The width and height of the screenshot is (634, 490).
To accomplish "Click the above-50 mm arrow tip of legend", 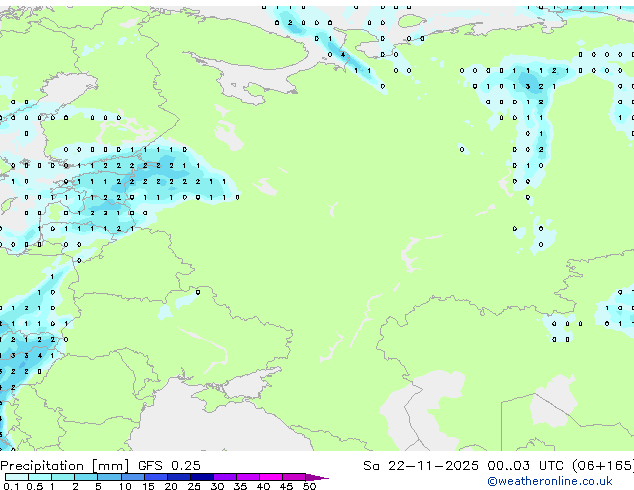I will pos(317,477).
